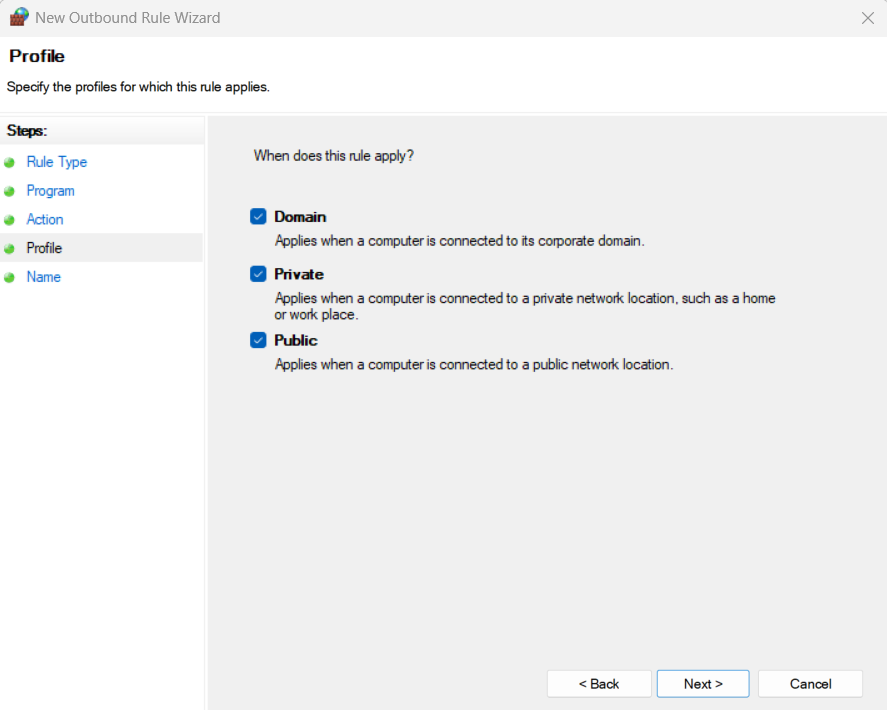The width and height of the screenshot is (887, 710).
Task: Uncheck the Private profile checkbox
Action: tap(258, 274)
